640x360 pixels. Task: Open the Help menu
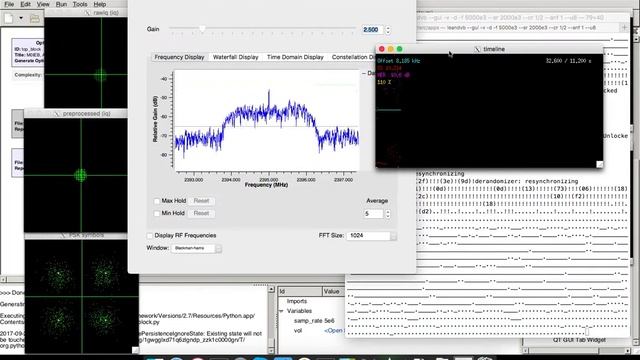point(100,4)
